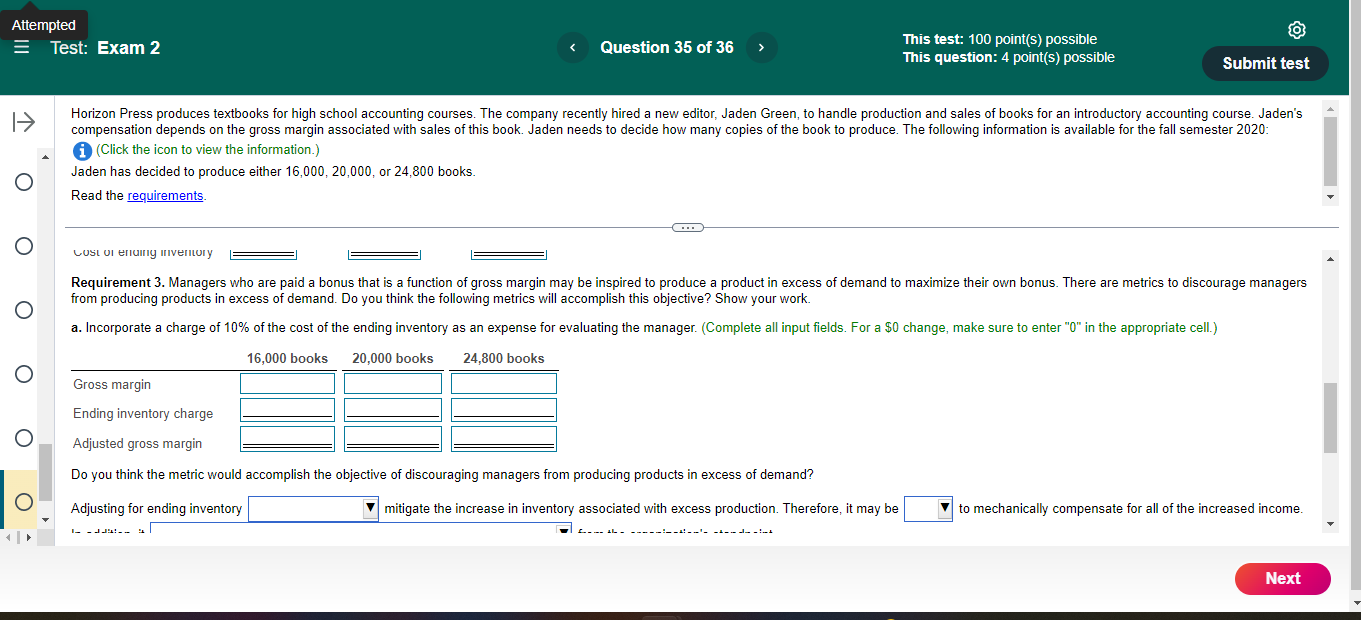The width and height of the screenshot is (1361, 620).
Task: Select the highlighted question circle in the sidebar
Action: pyautogui.click(x=22, y=501)
